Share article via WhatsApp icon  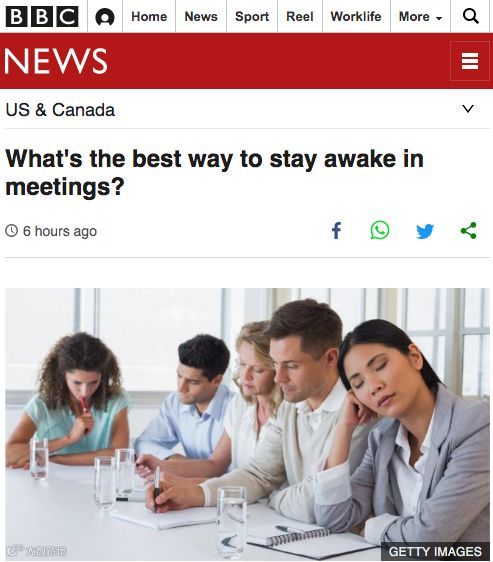point(380,230)
